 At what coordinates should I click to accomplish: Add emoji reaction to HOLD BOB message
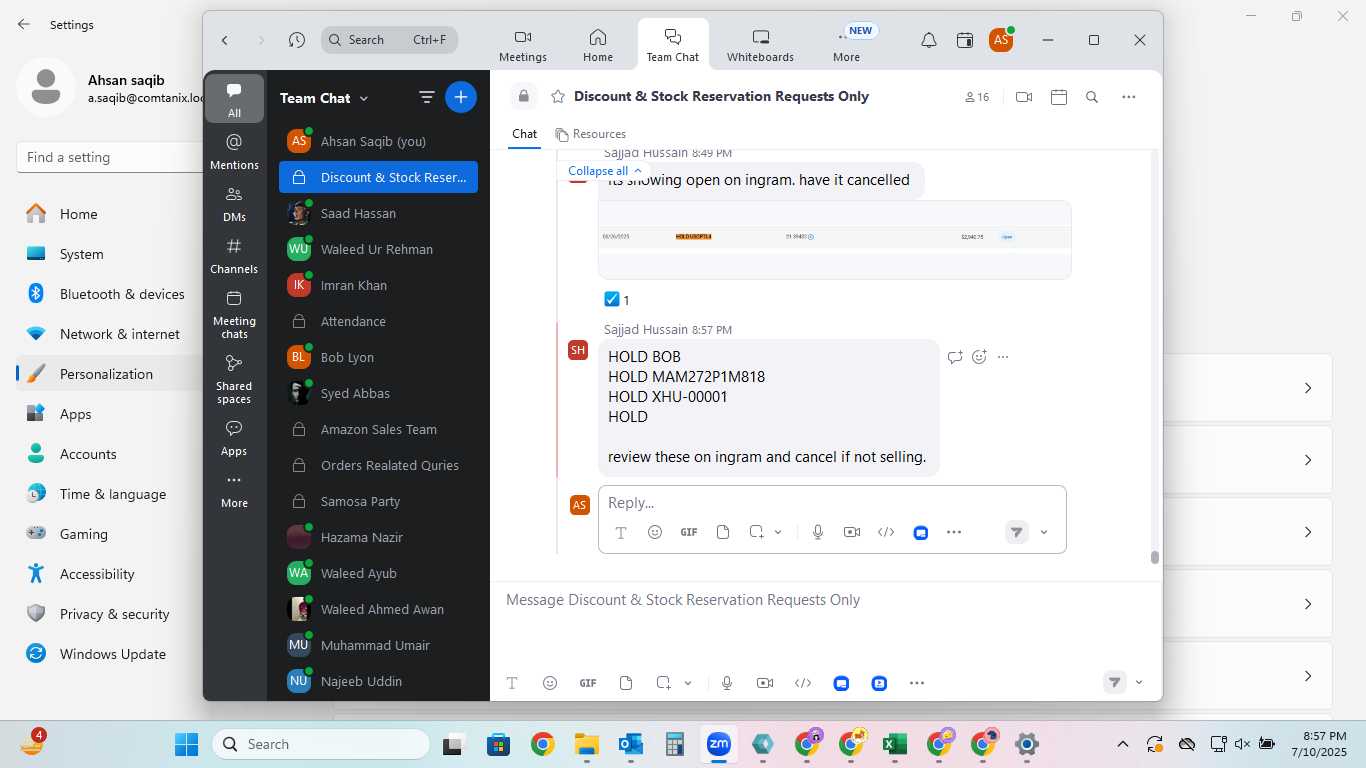click(x=980, y=357)
